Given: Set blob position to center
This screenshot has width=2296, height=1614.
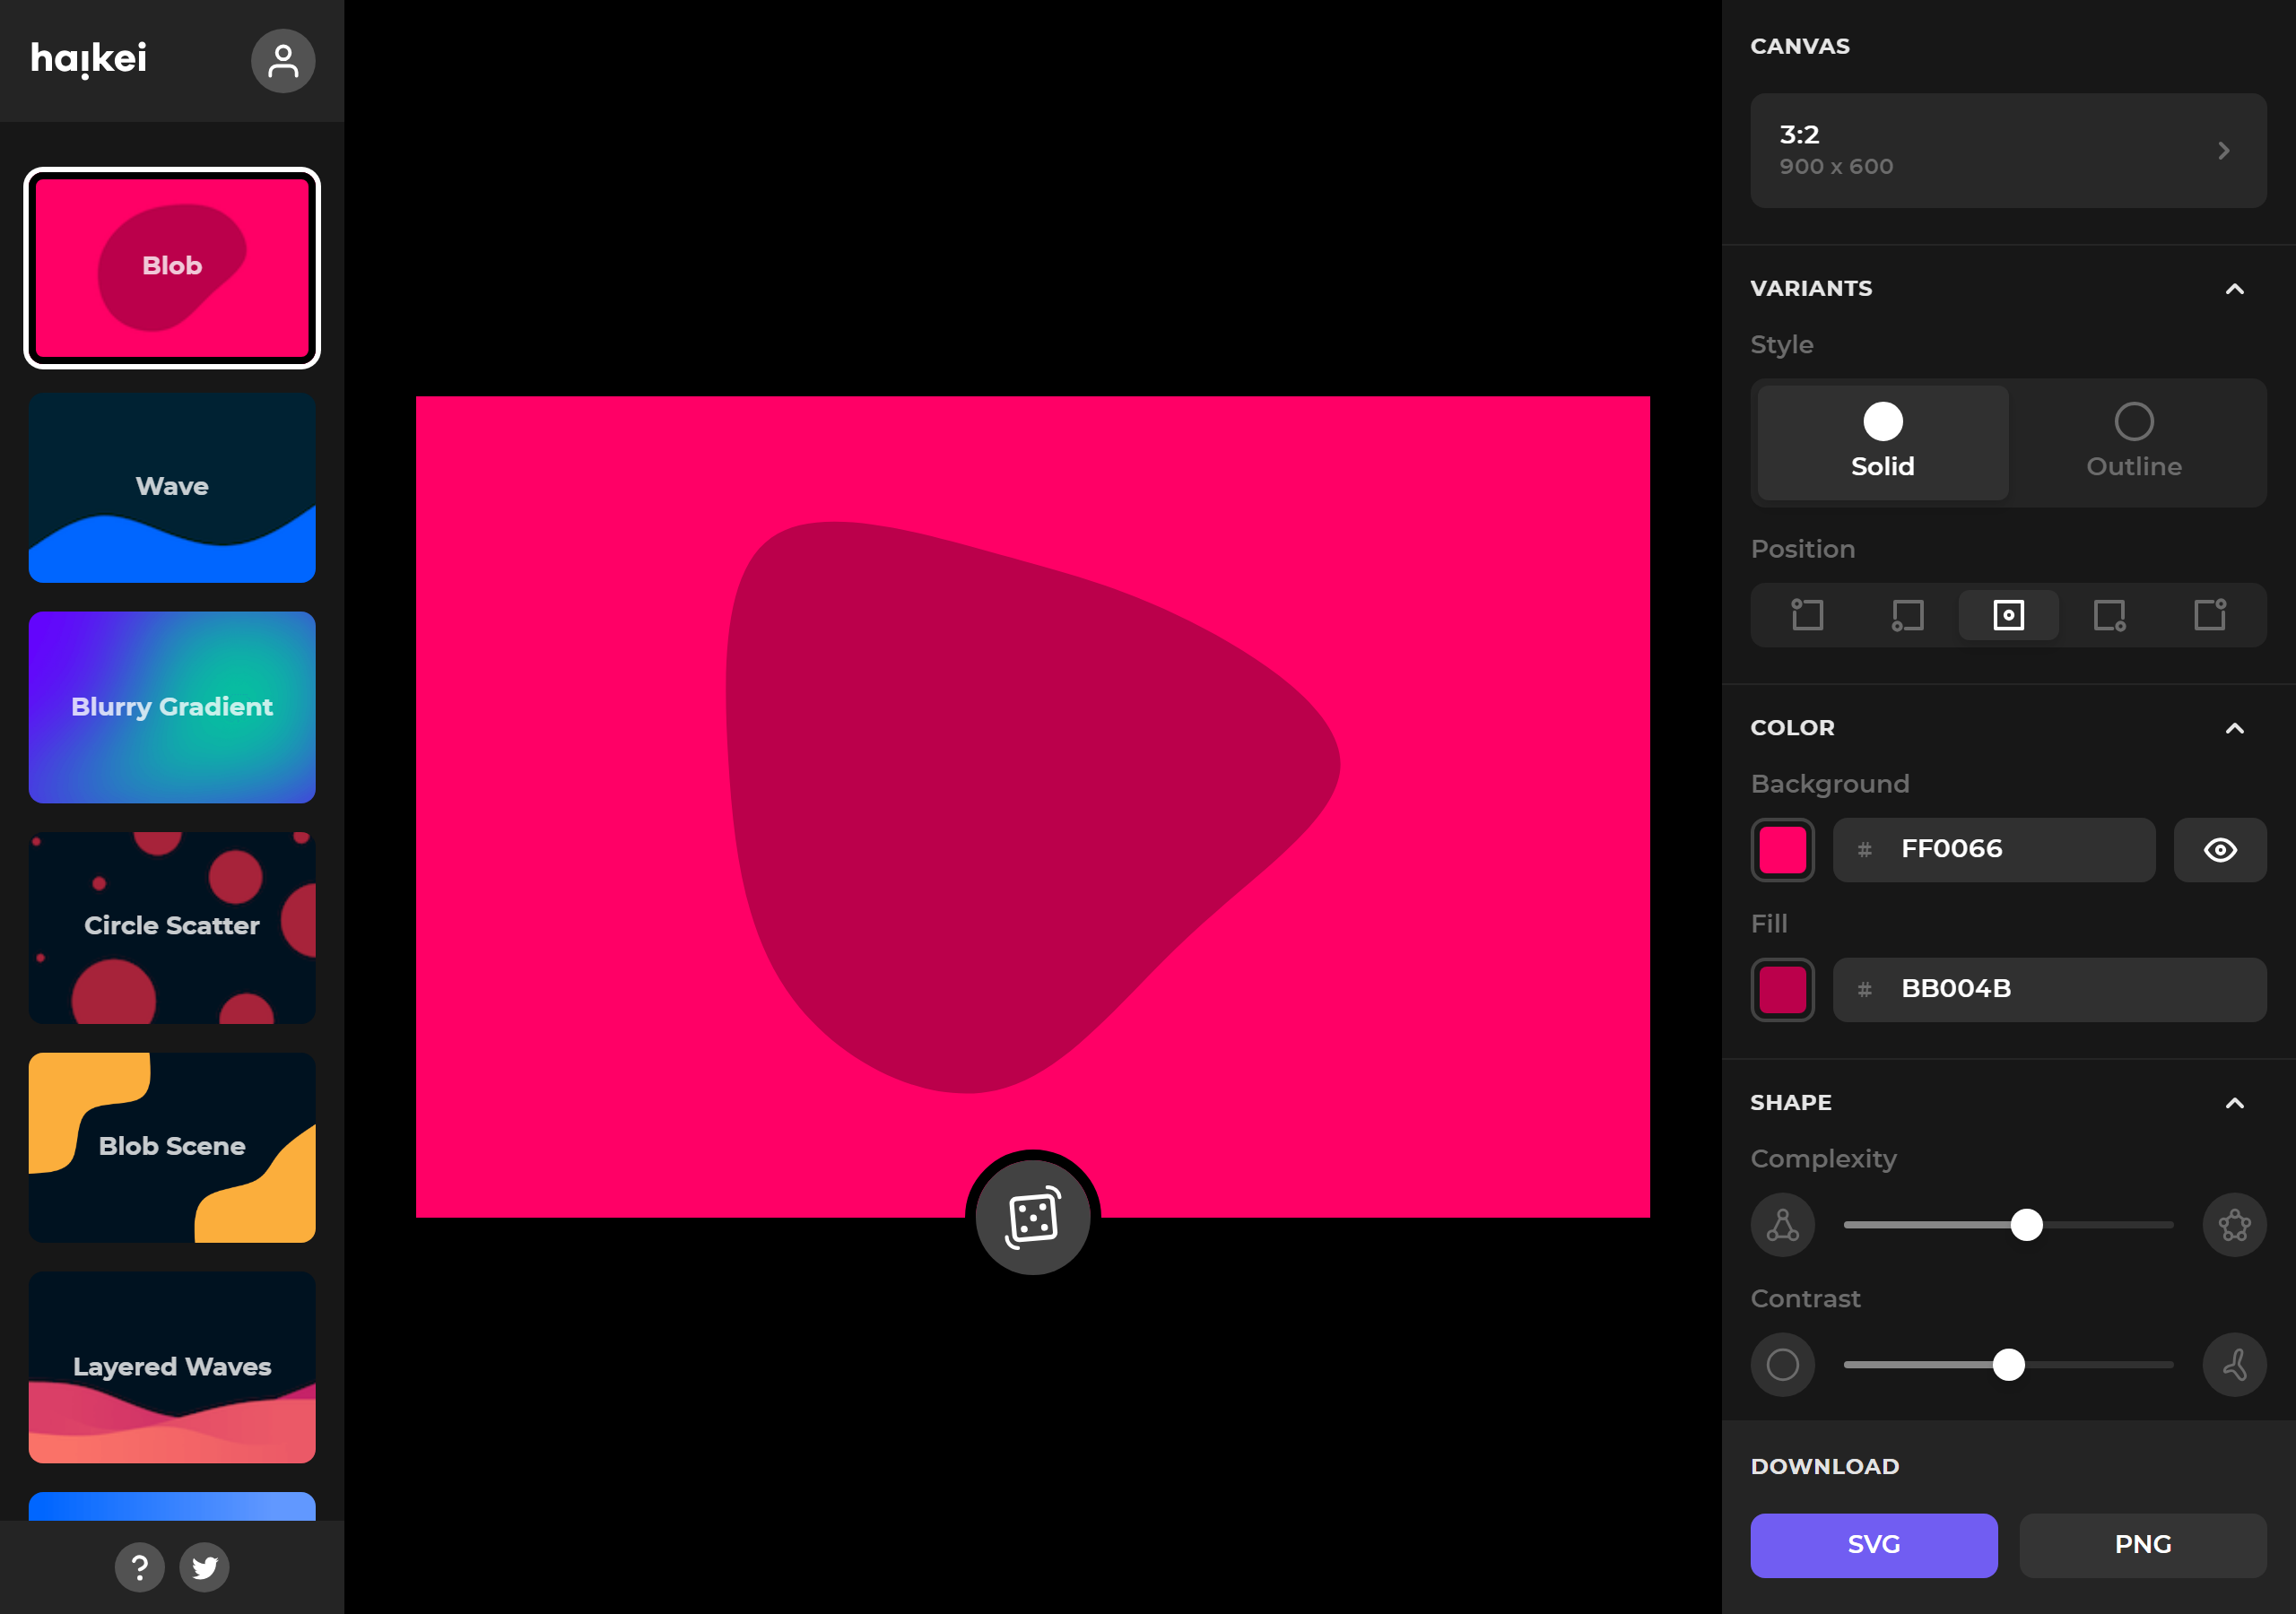Looking at the screenshot, I should click(x=2009, y=614).
